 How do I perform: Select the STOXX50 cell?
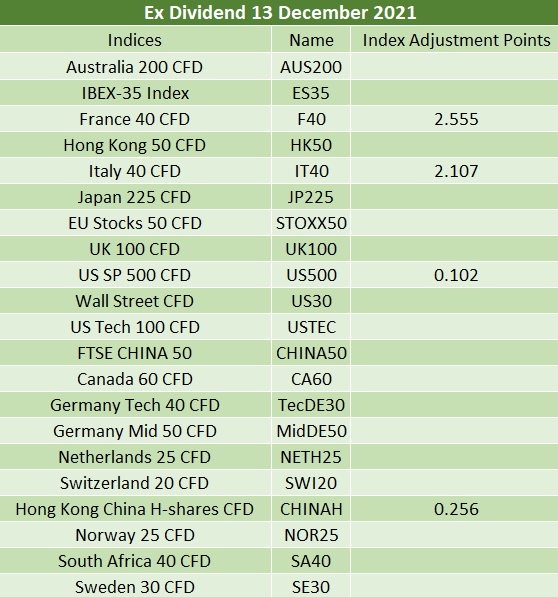[x=311, y=223]
